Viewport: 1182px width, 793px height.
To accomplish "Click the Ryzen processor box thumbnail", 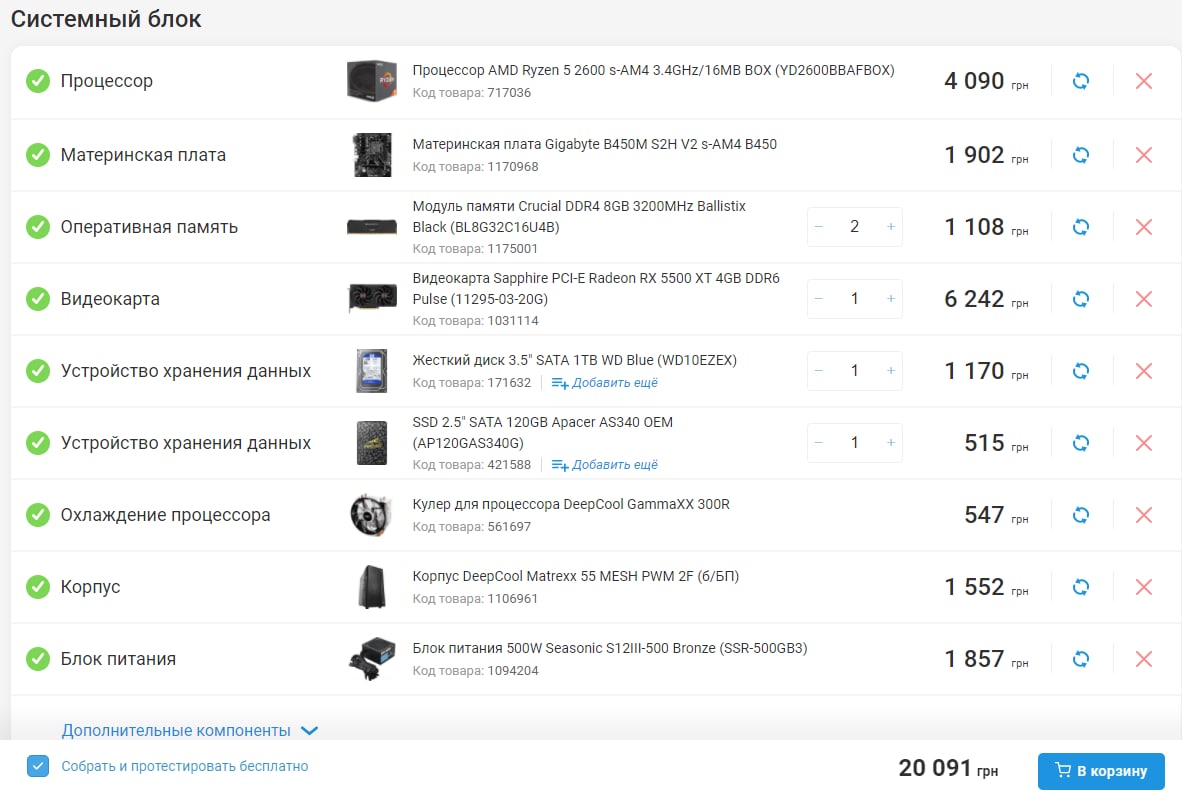I will (x=372, y=81).
